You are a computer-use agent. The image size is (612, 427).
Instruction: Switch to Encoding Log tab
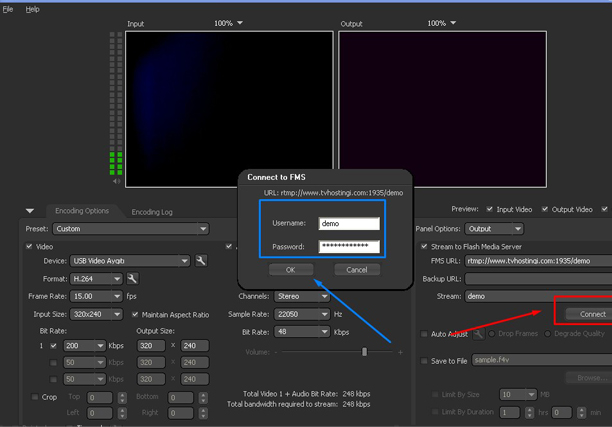tap(152, 212)
